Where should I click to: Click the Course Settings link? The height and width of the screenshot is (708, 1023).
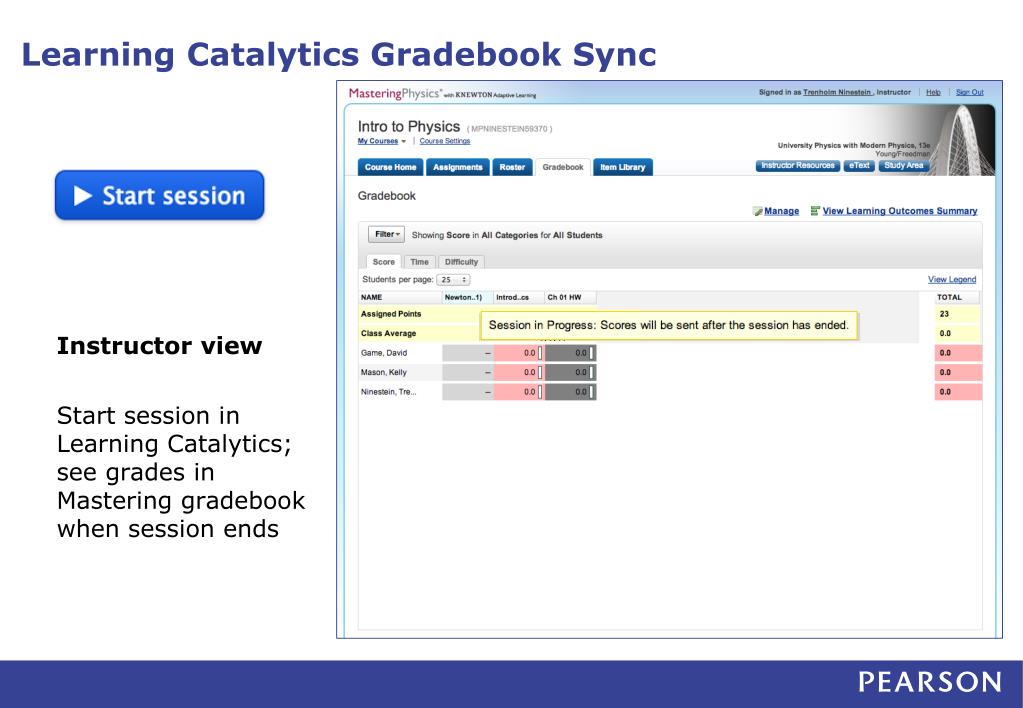tap(444, 141)
